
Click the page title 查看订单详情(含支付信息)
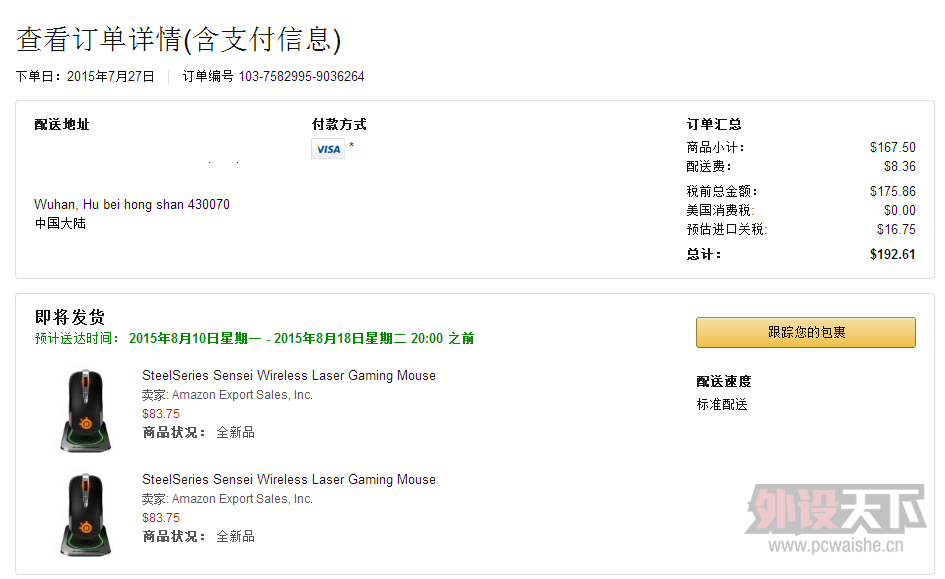(178, 40)
